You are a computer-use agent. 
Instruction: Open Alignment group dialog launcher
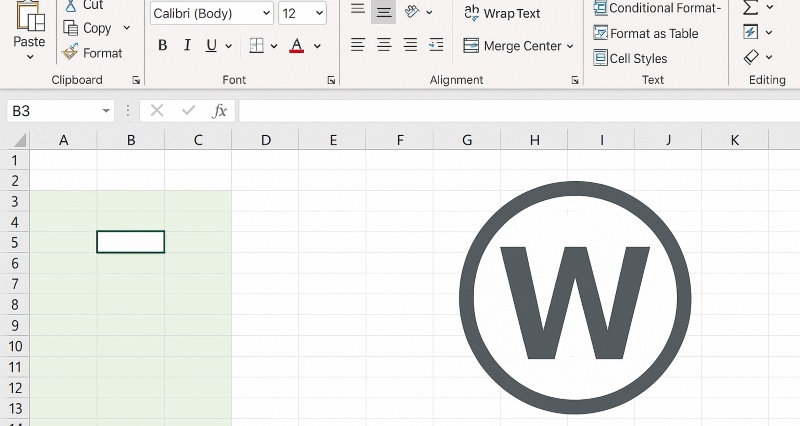pos(575,80)
